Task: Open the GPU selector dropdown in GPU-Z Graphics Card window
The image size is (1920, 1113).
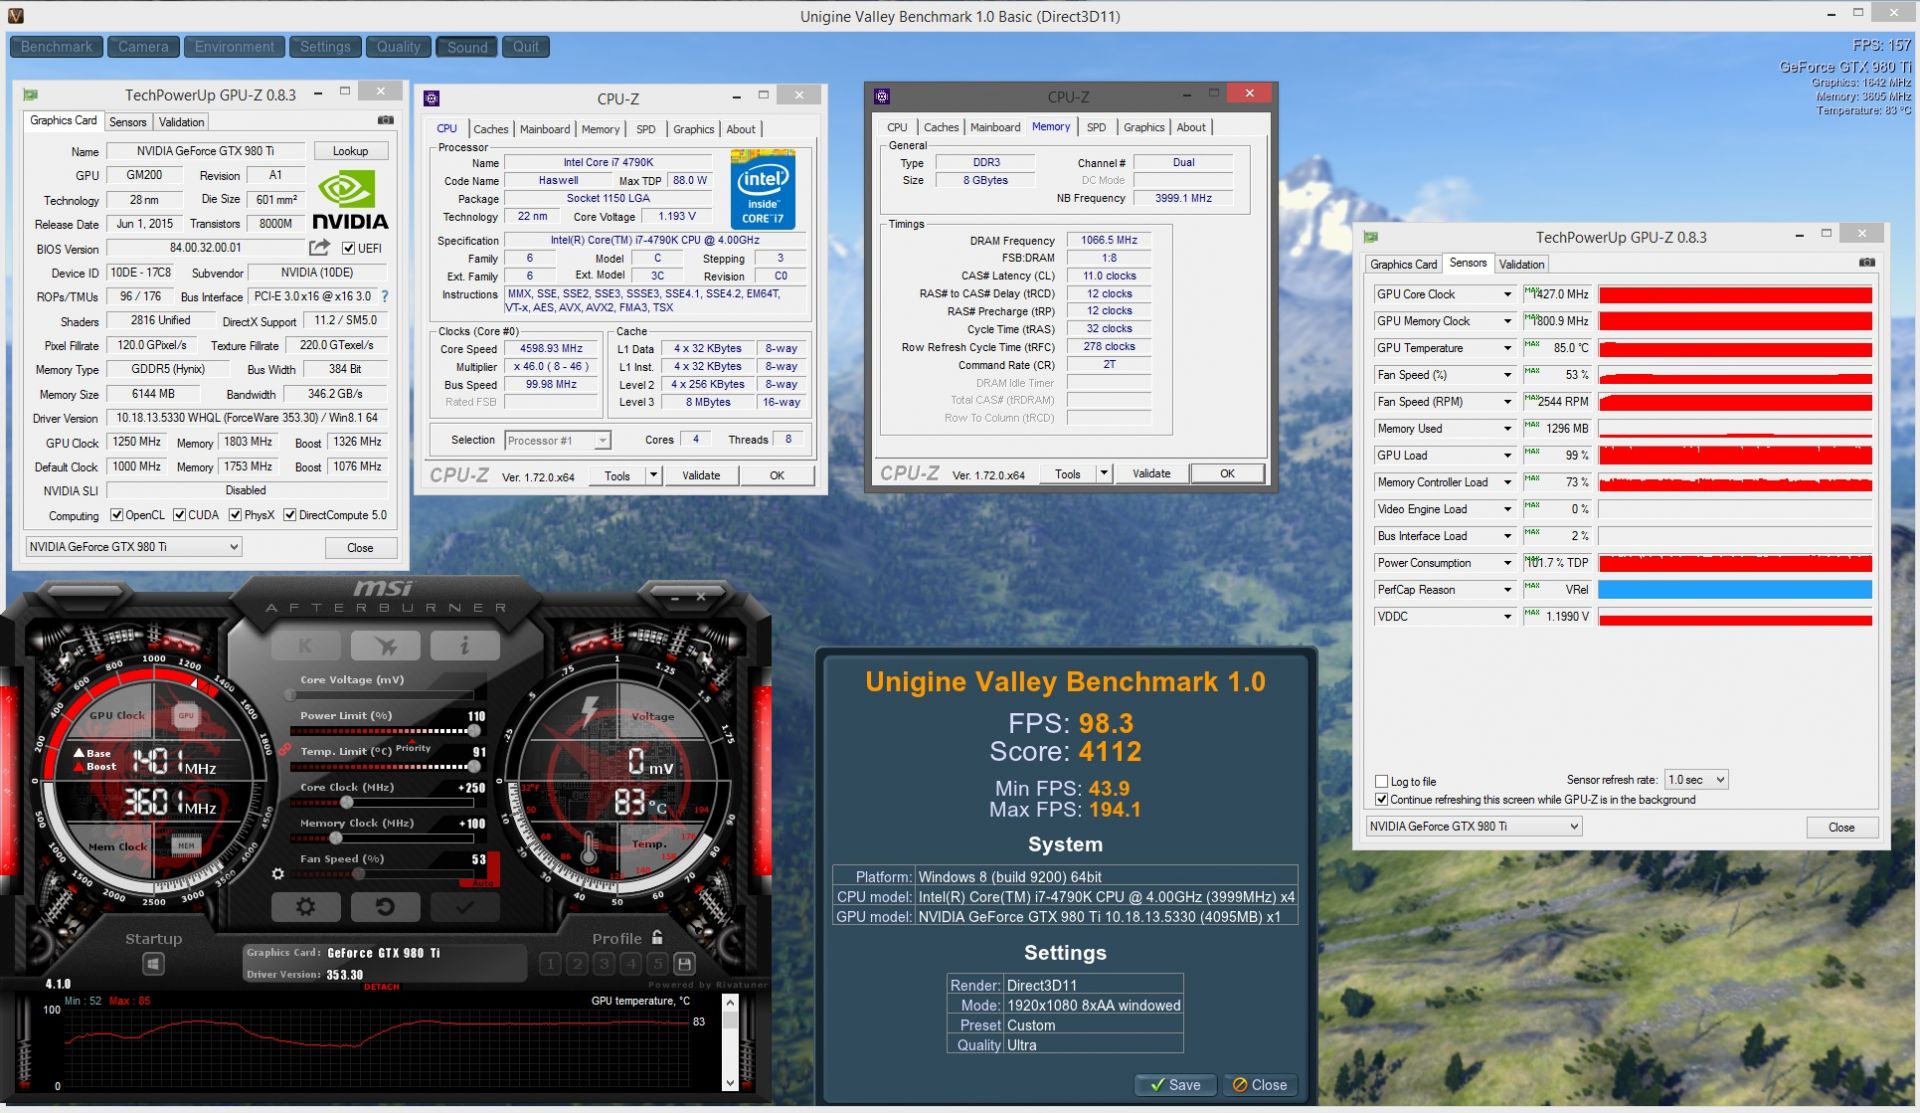Action: pos(133,547)
